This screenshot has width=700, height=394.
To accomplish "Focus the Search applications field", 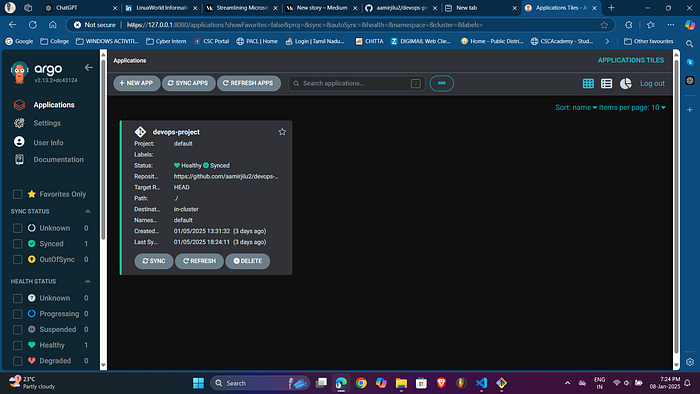I will click(x=357, y=83).
